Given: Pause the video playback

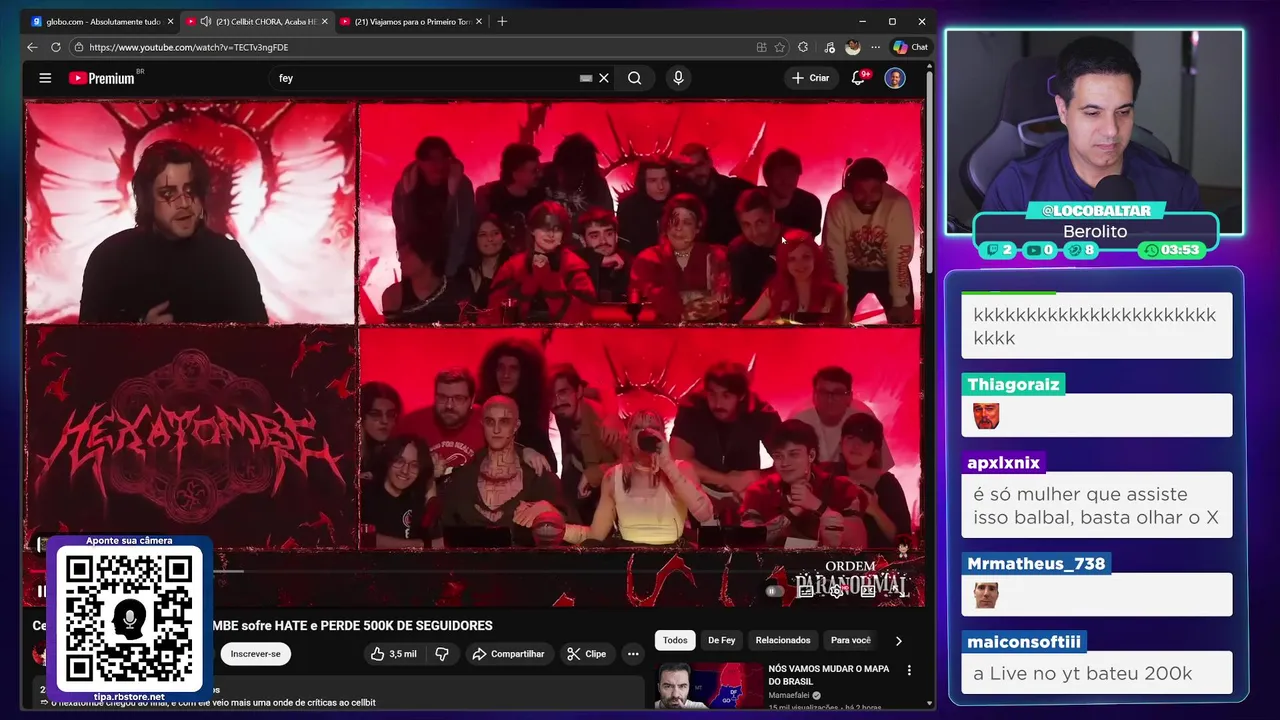Looking at the screenshot, I should coord(41,591).
